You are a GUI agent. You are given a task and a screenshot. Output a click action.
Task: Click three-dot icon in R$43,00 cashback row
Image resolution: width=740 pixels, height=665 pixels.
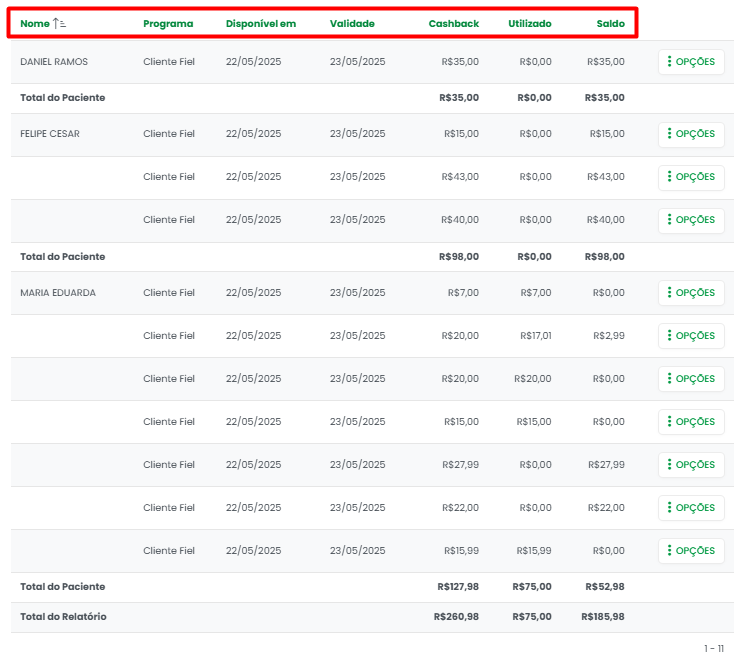[x=669, y=177]
